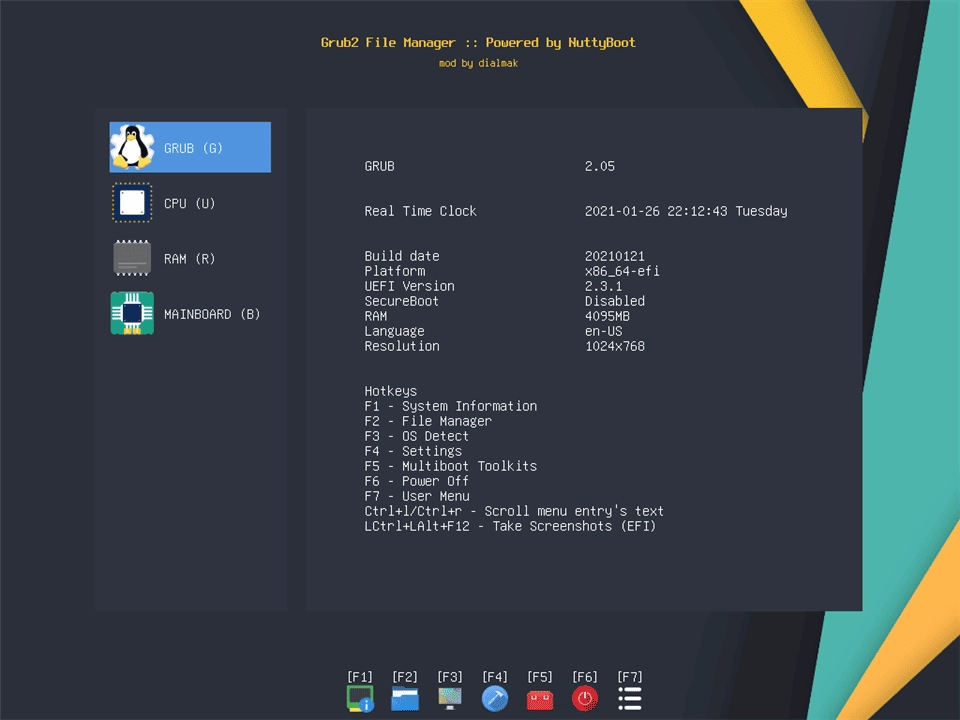Click the [F7] label in bottom bar

point(629,677)
